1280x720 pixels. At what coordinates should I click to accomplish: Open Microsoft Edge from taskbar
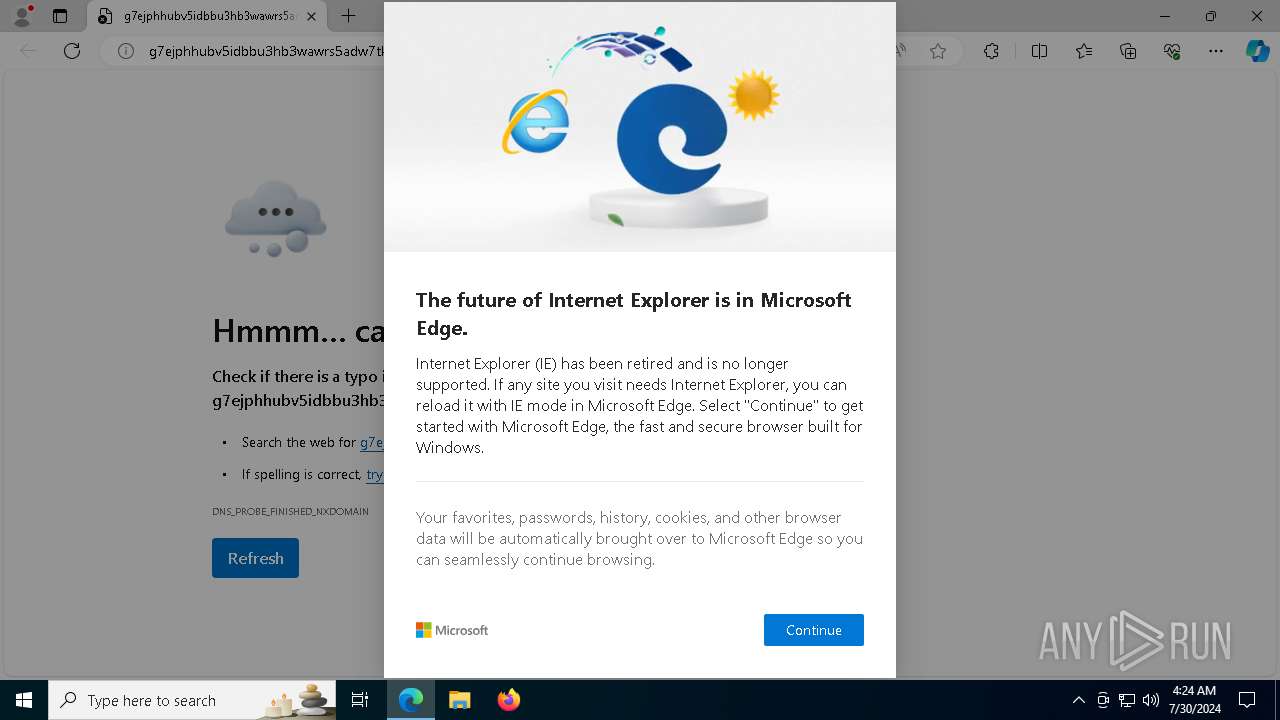411,700
